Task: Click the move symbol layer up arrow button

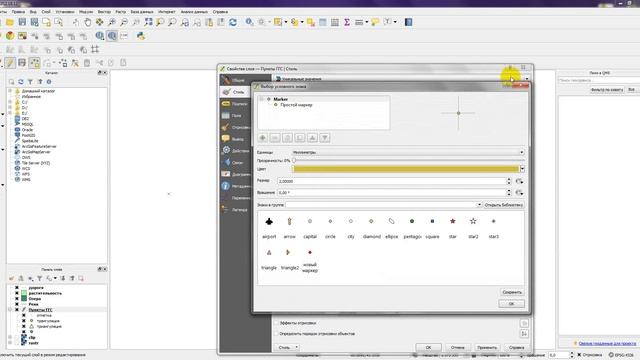Action: pyautogui.click(x=312, y=138)
